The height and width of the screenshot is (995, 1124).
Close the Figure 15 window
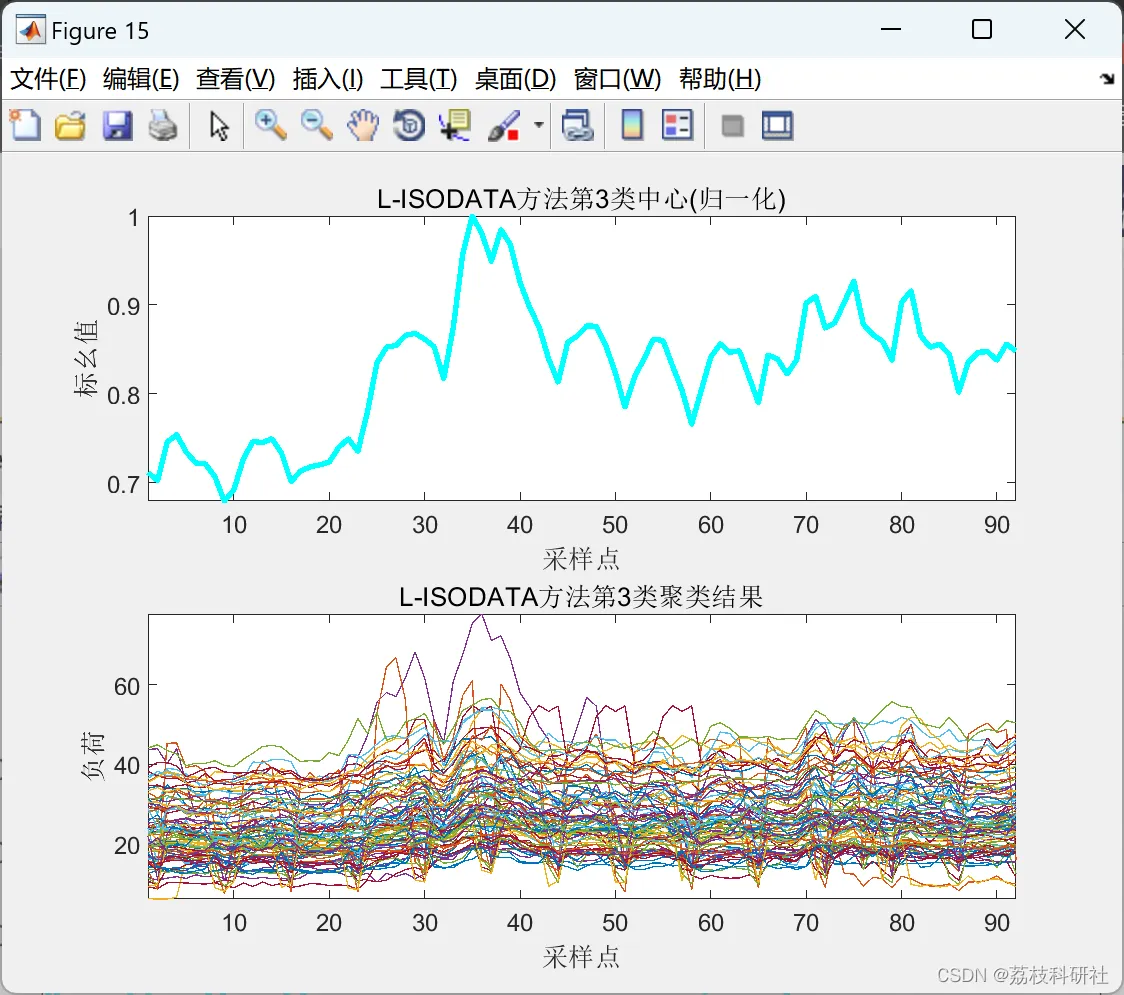point(1075,29)
